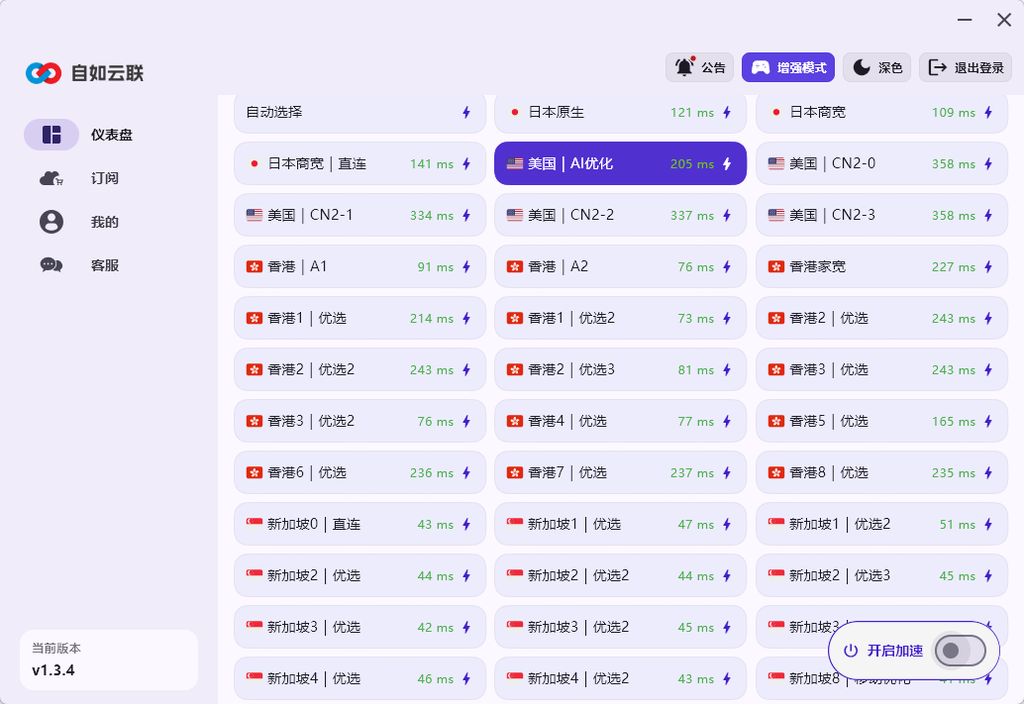
Task: Open the 仪表盘 dashboard icon
Action: coord(52,135)
